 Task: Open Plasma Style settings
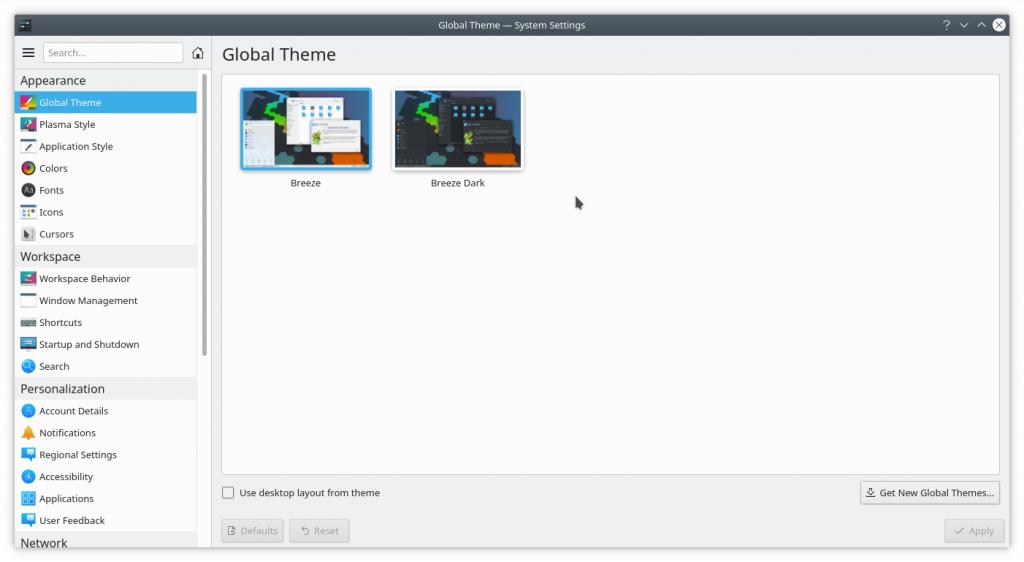click(67, 125)
